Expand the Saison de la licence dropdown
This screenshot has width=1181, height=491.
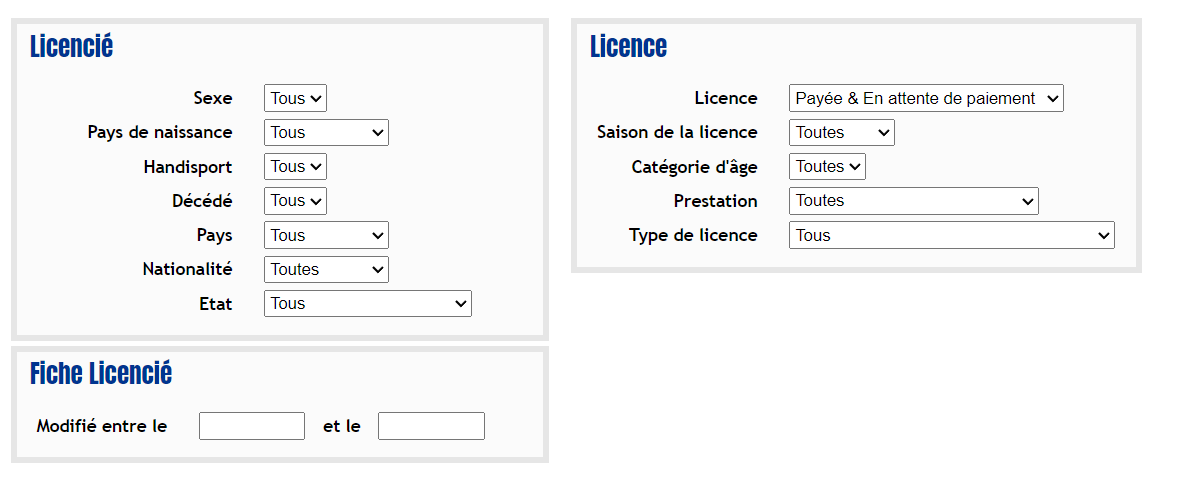[x=841, y=133]
